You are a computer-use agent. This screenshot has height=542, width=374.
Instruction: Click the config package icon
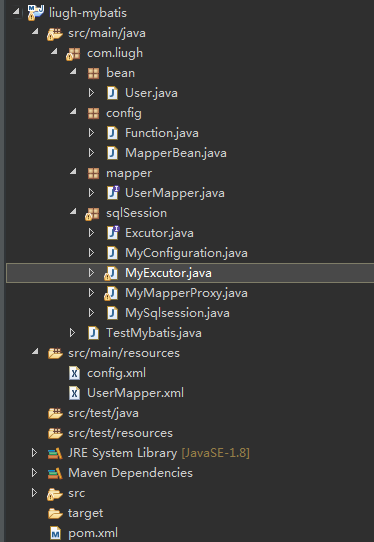[x=94, y=113]
